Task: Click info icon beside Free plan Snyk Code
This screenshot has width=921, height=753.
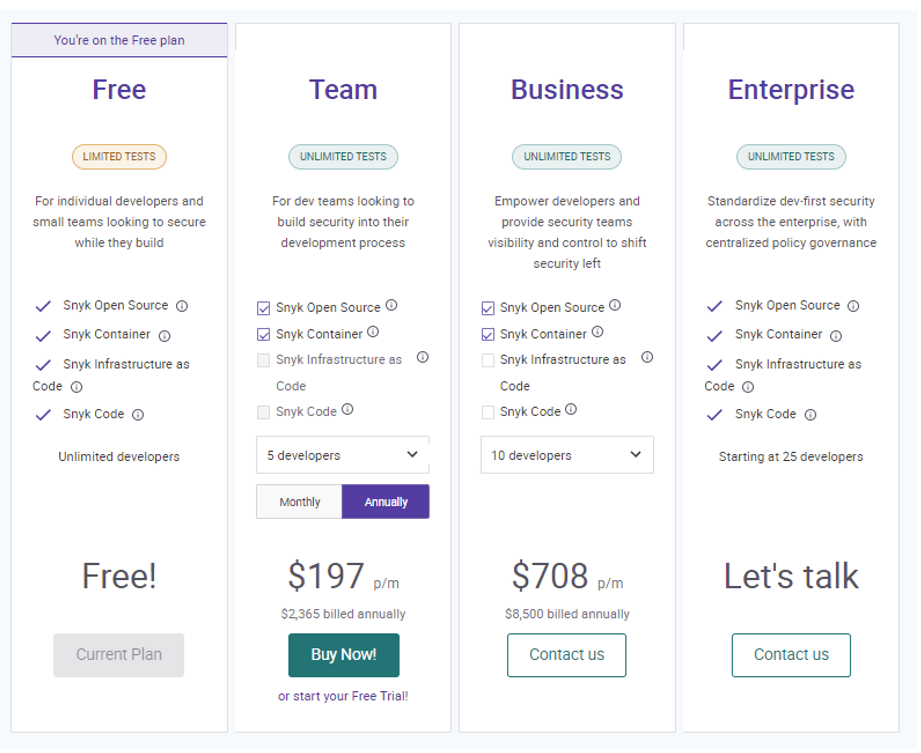Action: point(138,415)
